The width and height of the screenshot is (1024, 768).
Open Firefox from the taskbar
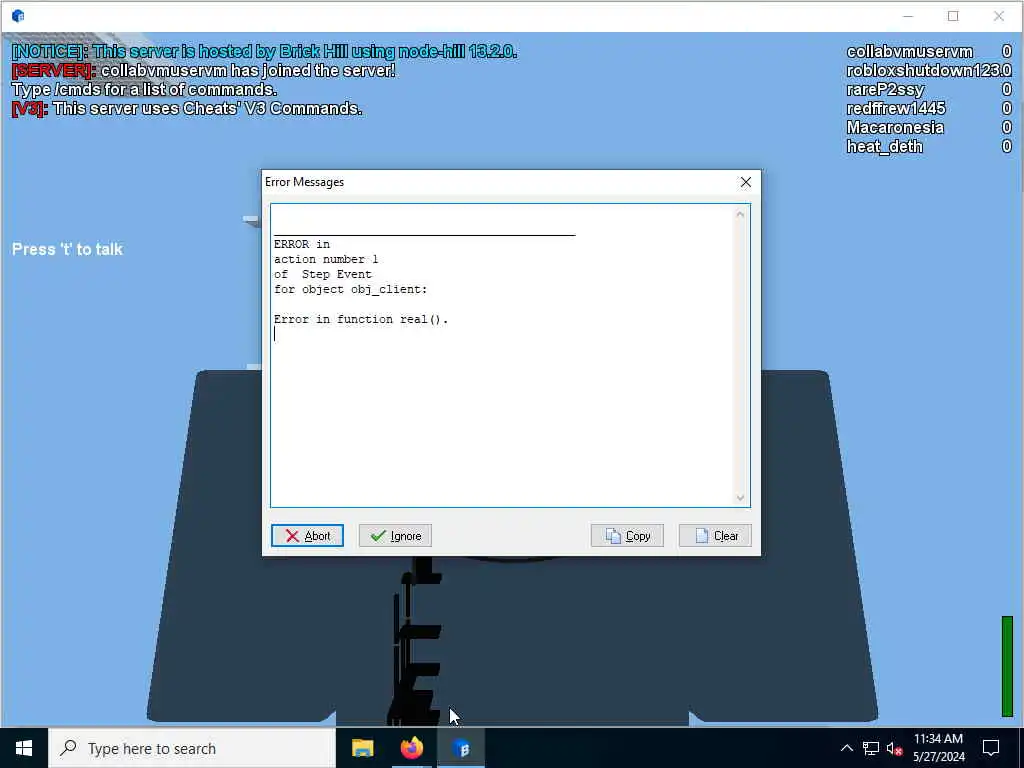point(411,748)
